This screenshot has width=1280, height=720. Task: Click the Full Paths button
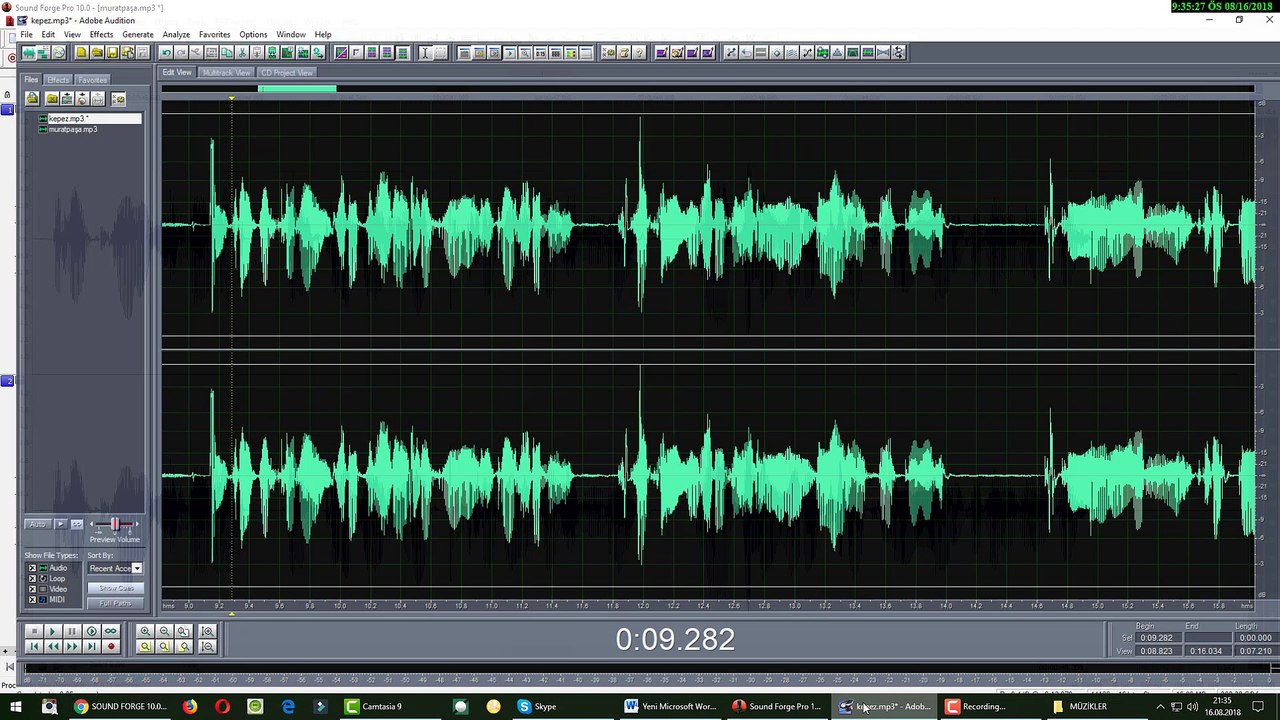[116, 603]
